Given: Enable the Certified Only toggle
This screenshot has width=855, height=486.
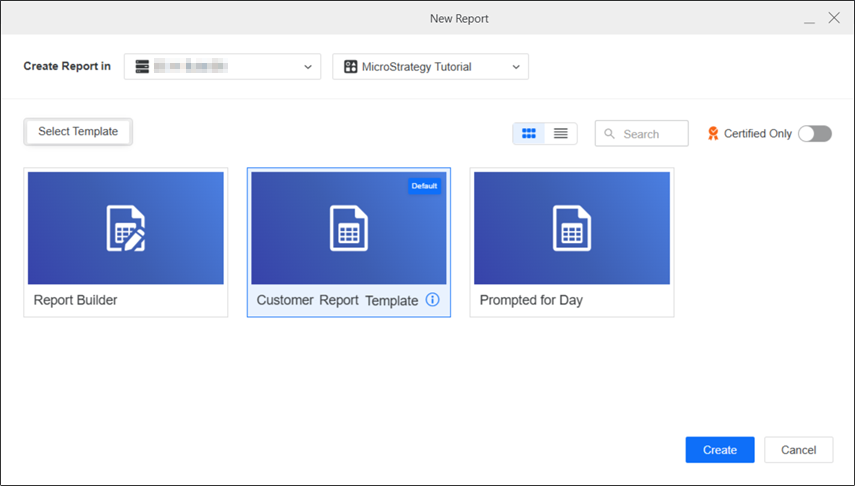Looking at the screenshot, I should (x=814, y=134).
